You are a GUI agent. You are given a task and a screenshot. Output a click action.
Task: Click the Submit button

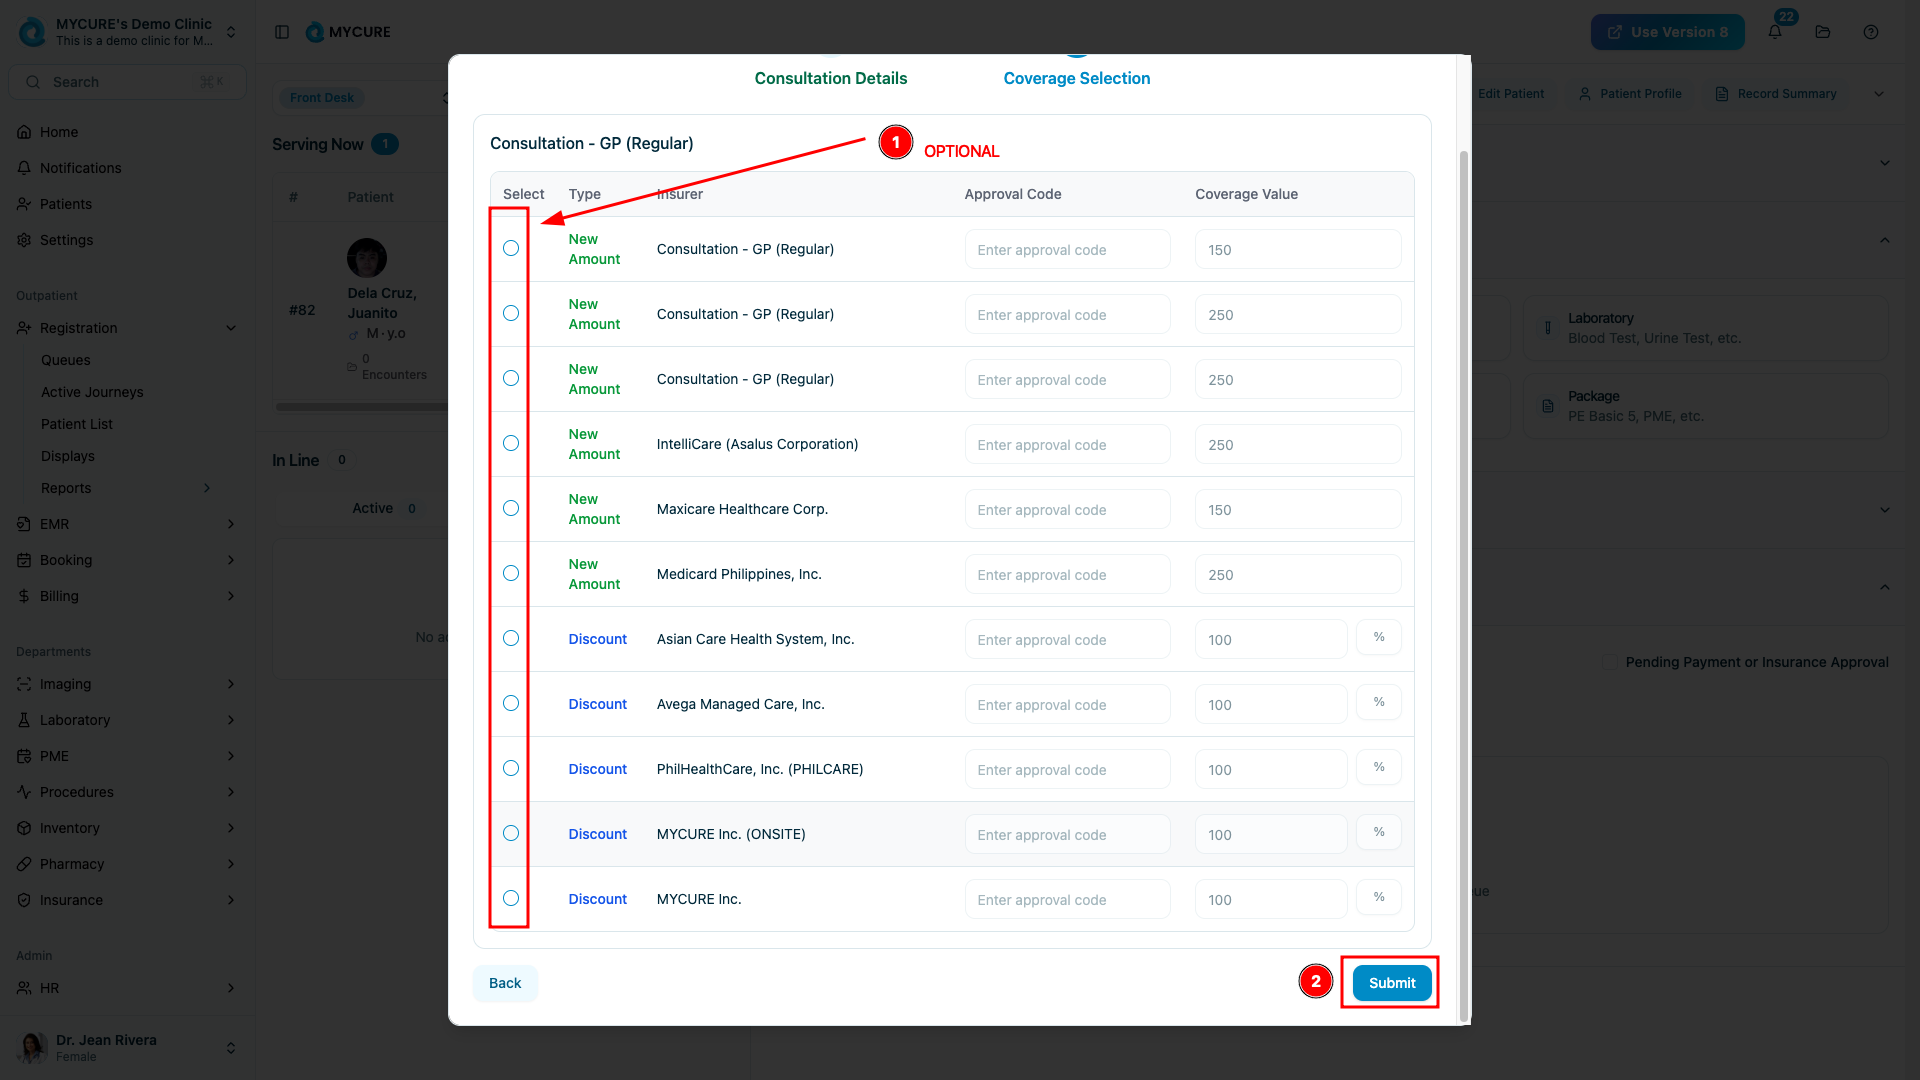coord(1391,983)
